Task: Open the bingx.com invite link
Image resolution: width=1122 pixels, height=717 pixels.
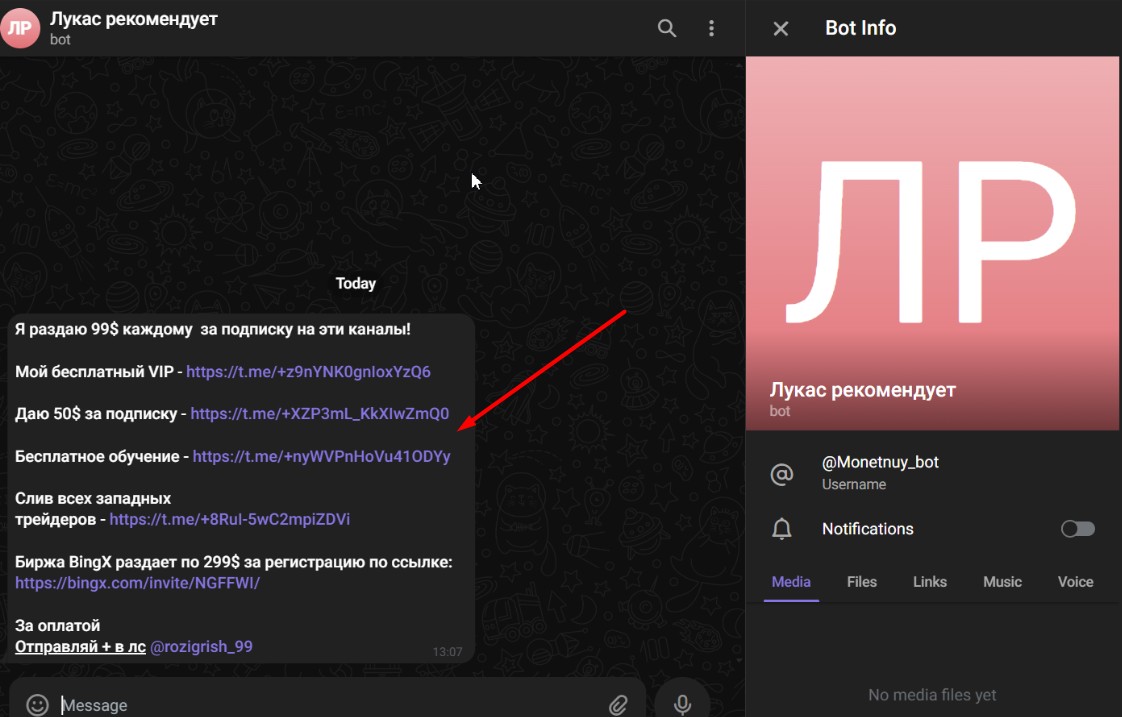Action: (137, 583)
